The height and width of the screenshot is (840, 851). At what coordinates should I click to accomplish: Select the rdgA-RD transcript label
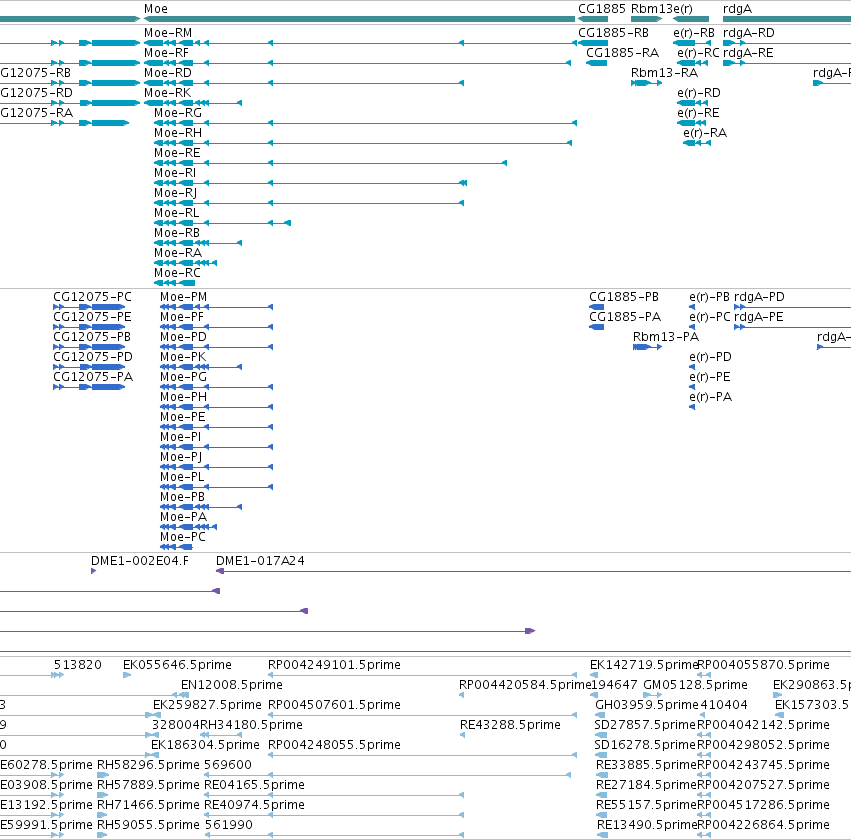pos(749,33)
